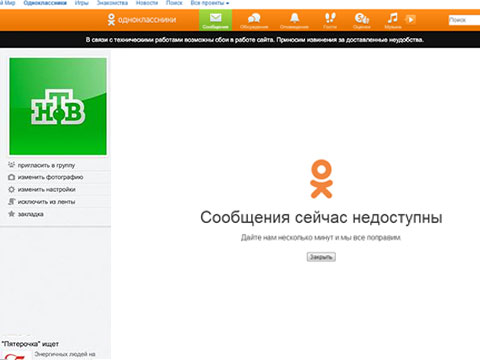The height and width of the screenshot is (360, 480).
Task: Open the Оценки ratings icon
Action: 362,21
